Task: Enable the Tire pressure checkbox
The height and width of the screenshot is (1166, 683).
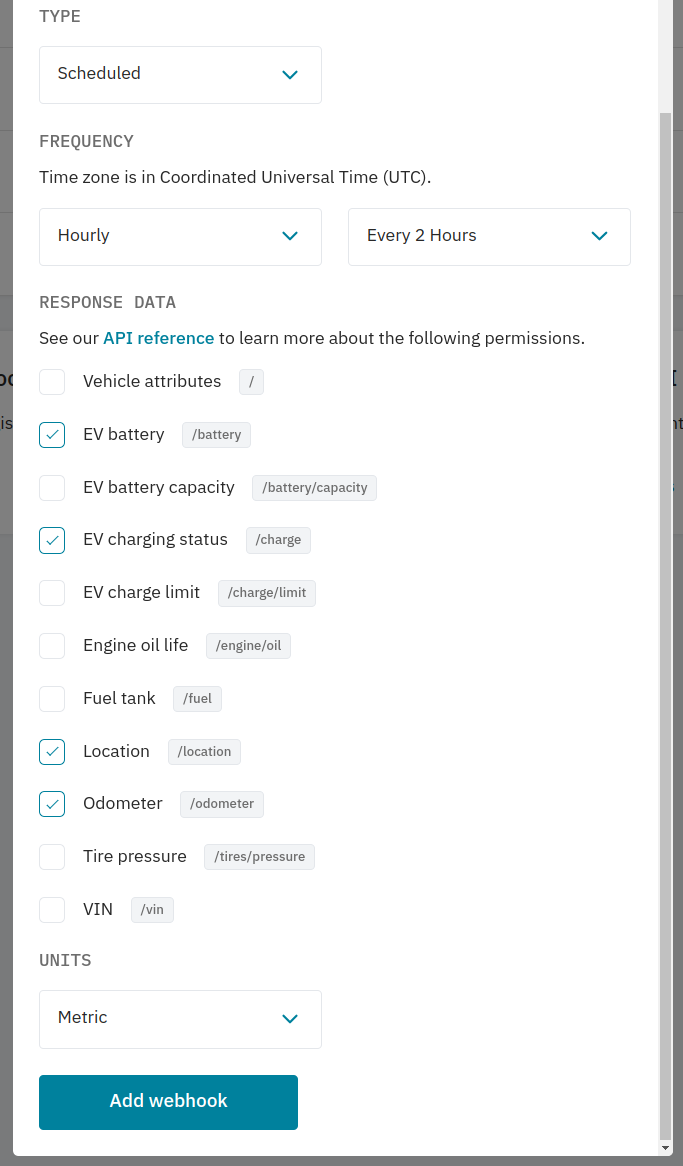Action: tap(52, 857)
